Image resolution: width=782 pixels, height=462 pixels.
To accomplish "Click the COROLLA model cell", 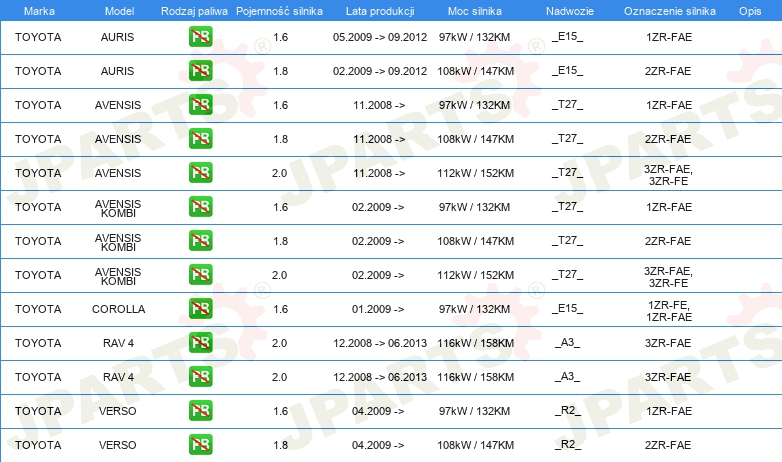I will pos(119,309).
